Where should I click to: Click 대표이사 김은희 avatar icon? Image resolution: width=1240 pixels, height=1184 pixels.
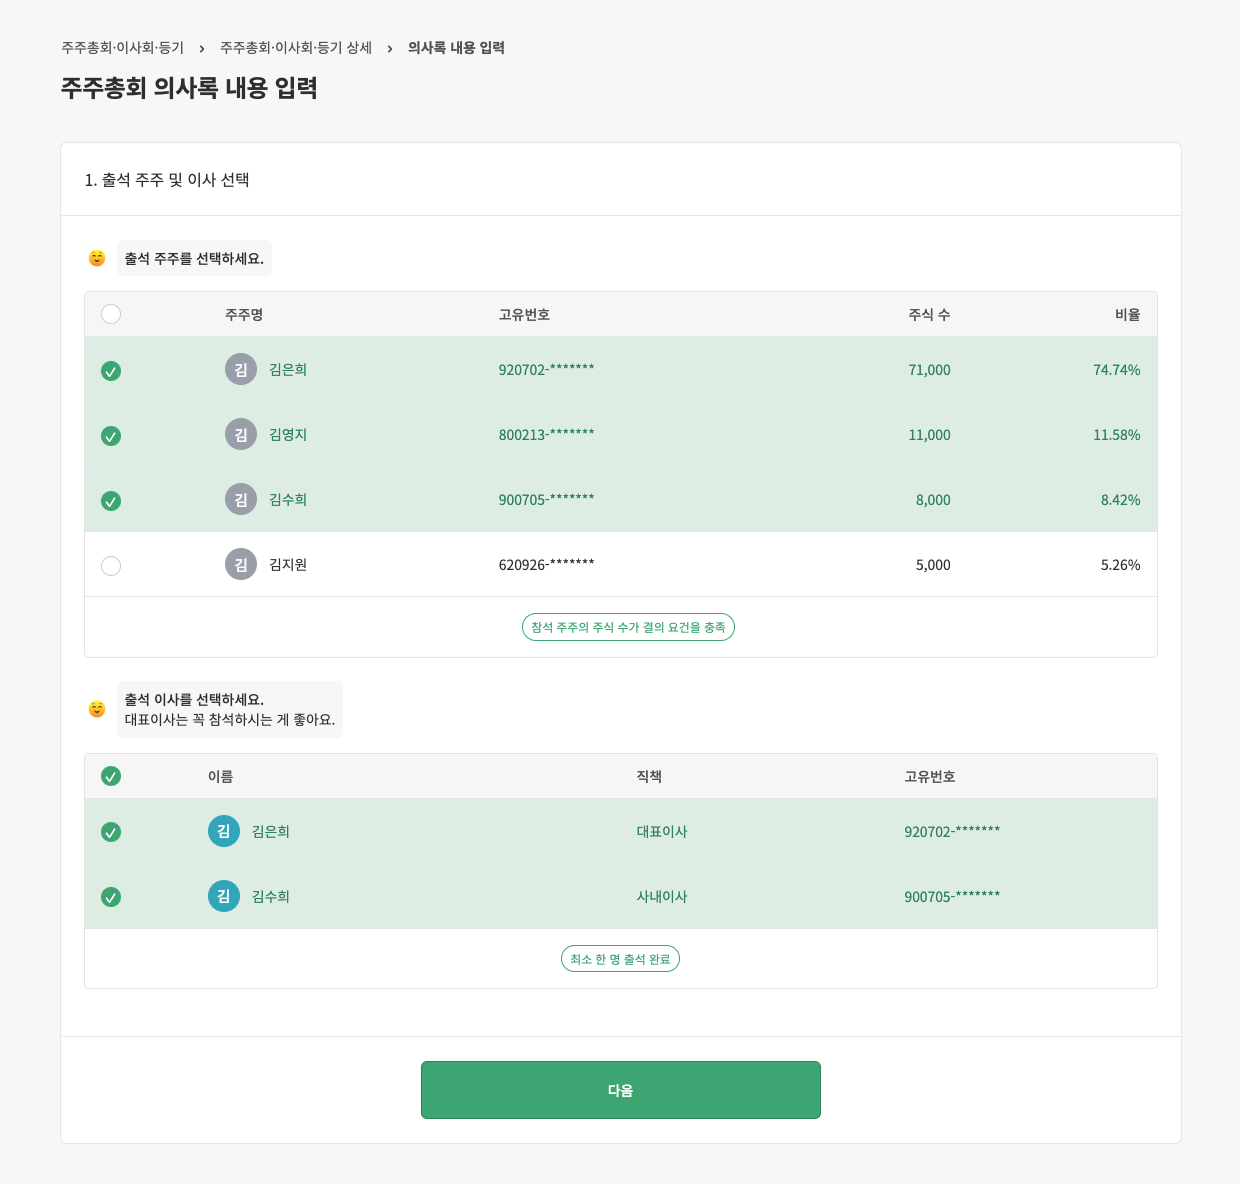coord(223,831)
